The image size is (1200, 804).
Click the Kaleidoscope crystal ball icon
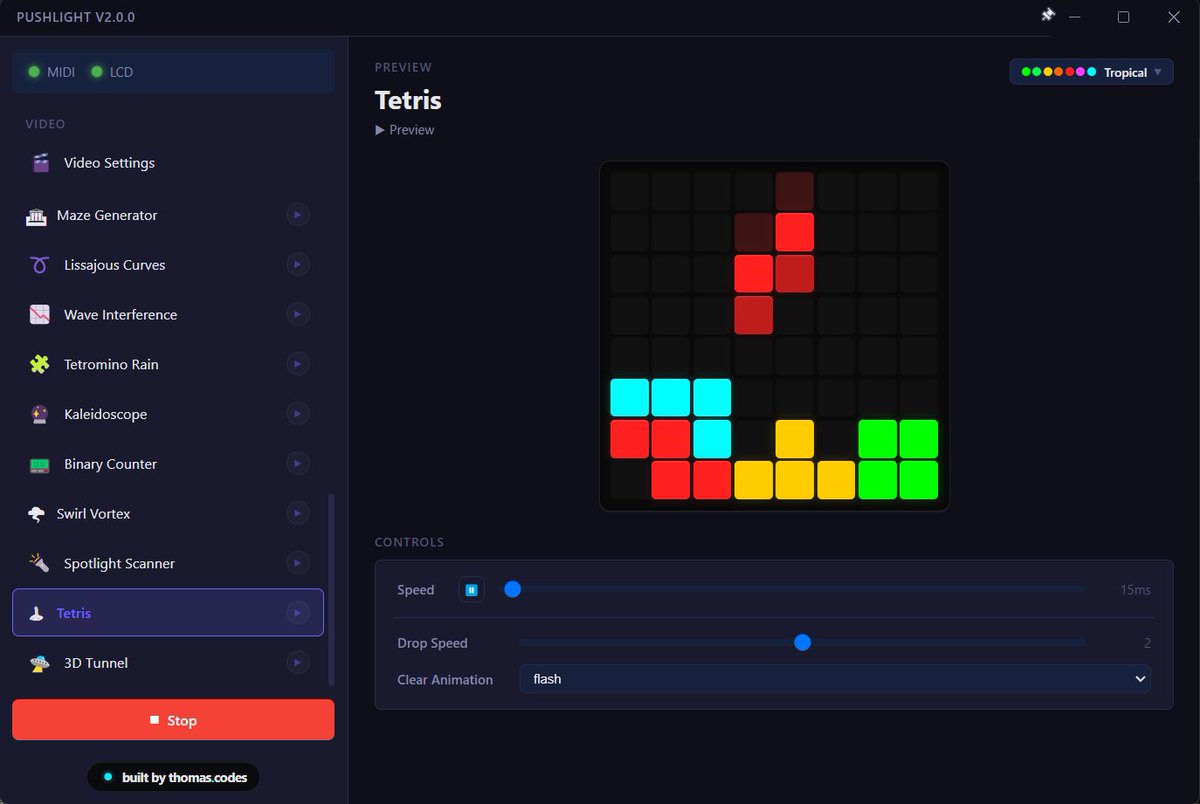40,414
